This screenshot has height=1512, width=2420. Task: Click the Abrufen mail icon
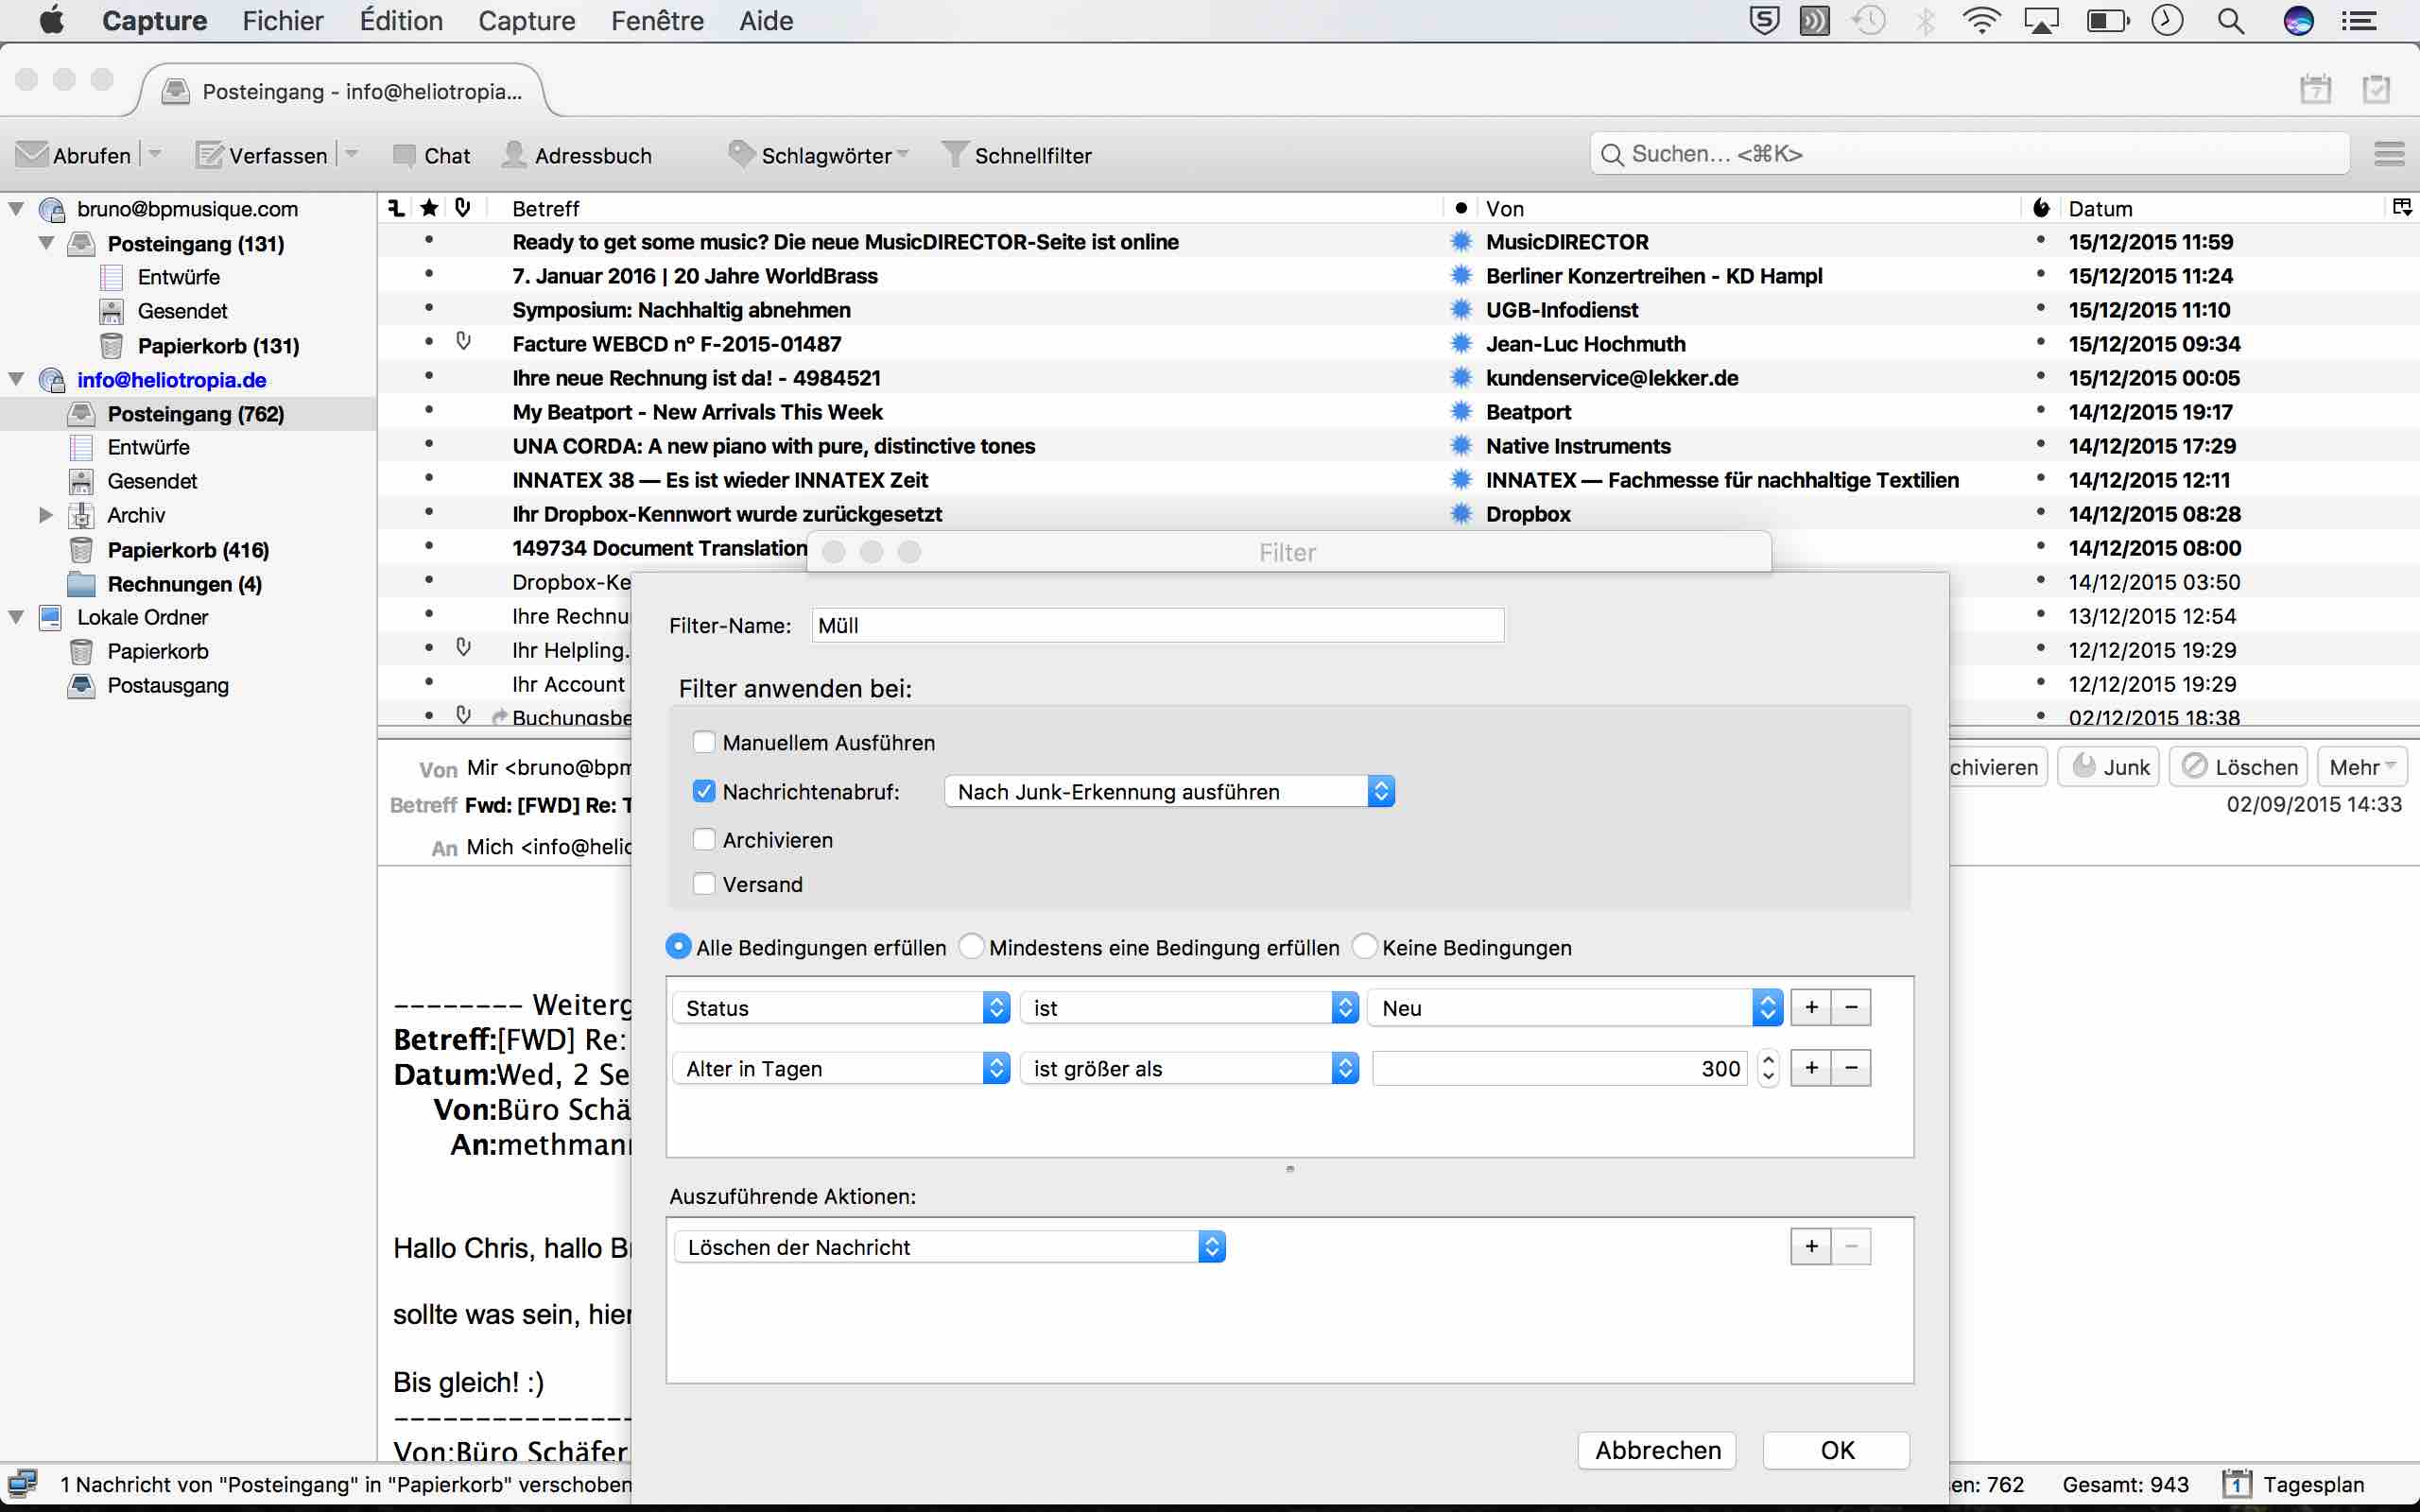[x=33, y=154]
